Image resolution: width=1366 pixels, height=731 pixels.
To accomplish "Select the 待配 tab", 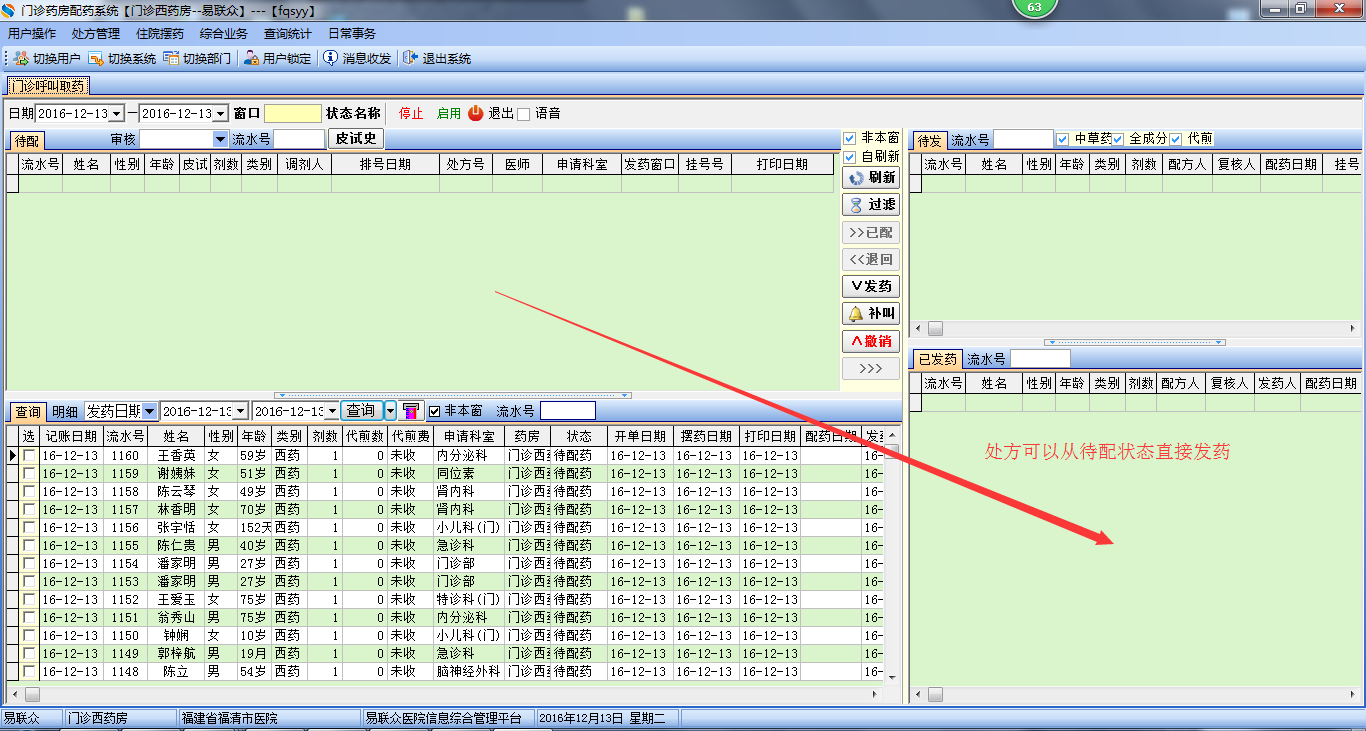I will [28, 140].
